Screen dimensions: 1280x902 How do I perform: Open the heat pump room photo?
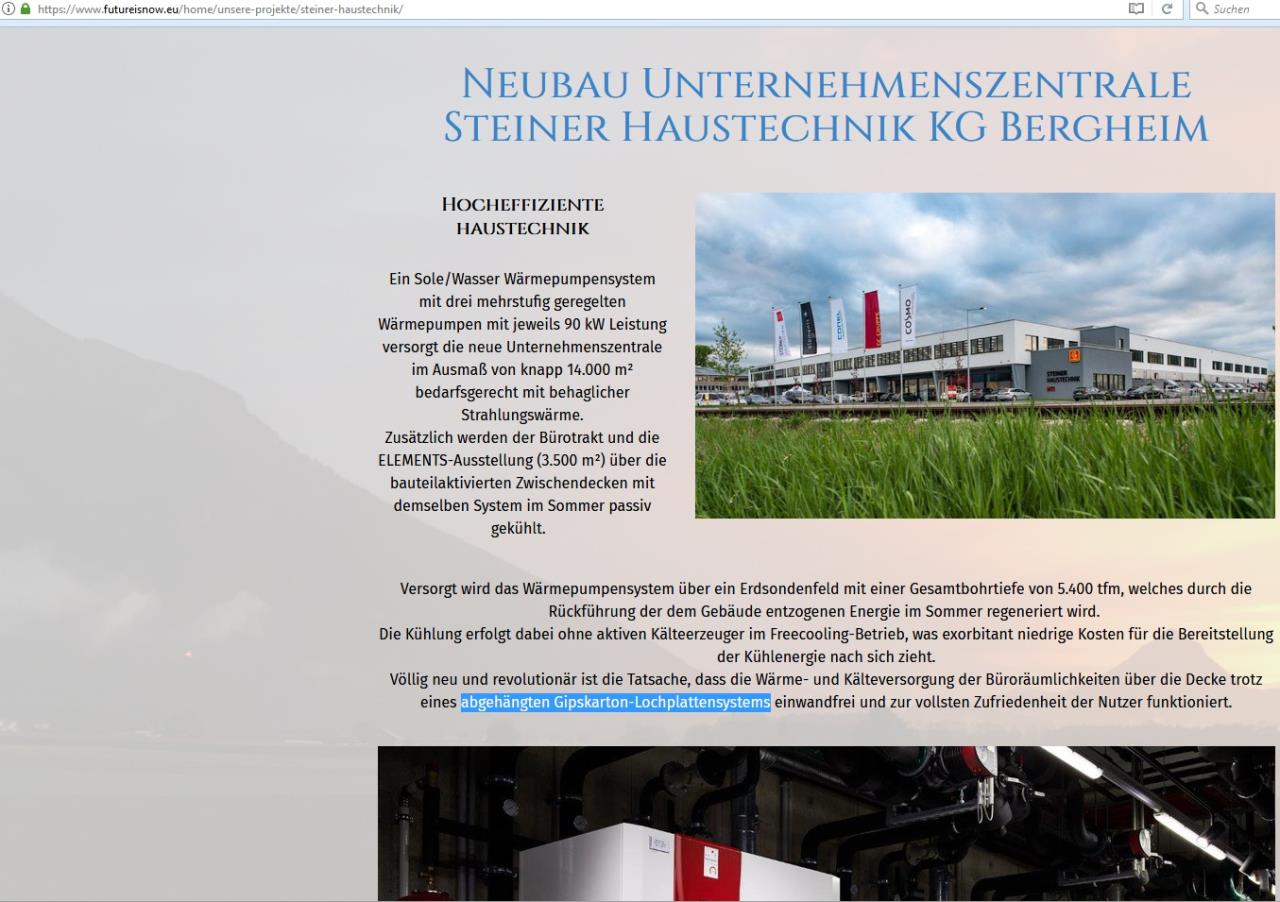(826, 823)
